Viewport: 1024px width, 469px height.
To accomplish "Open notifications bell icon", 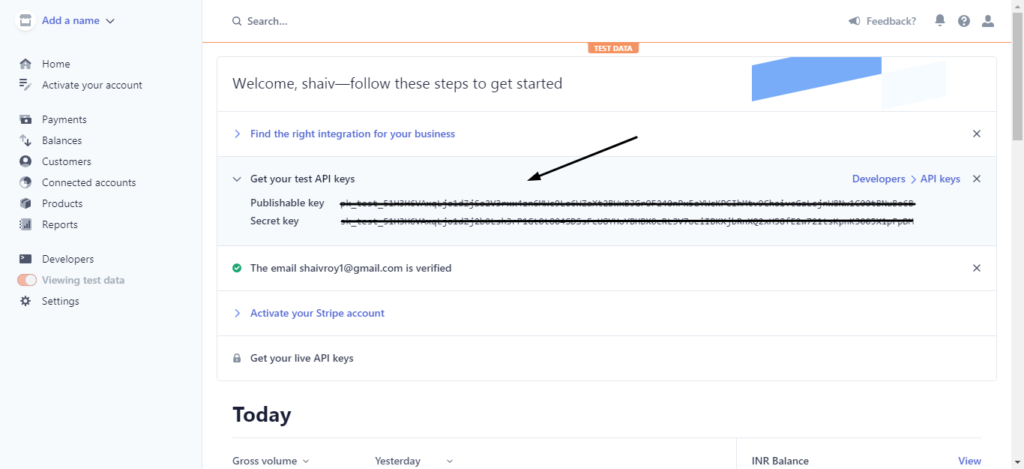I will tap(940, 21).
